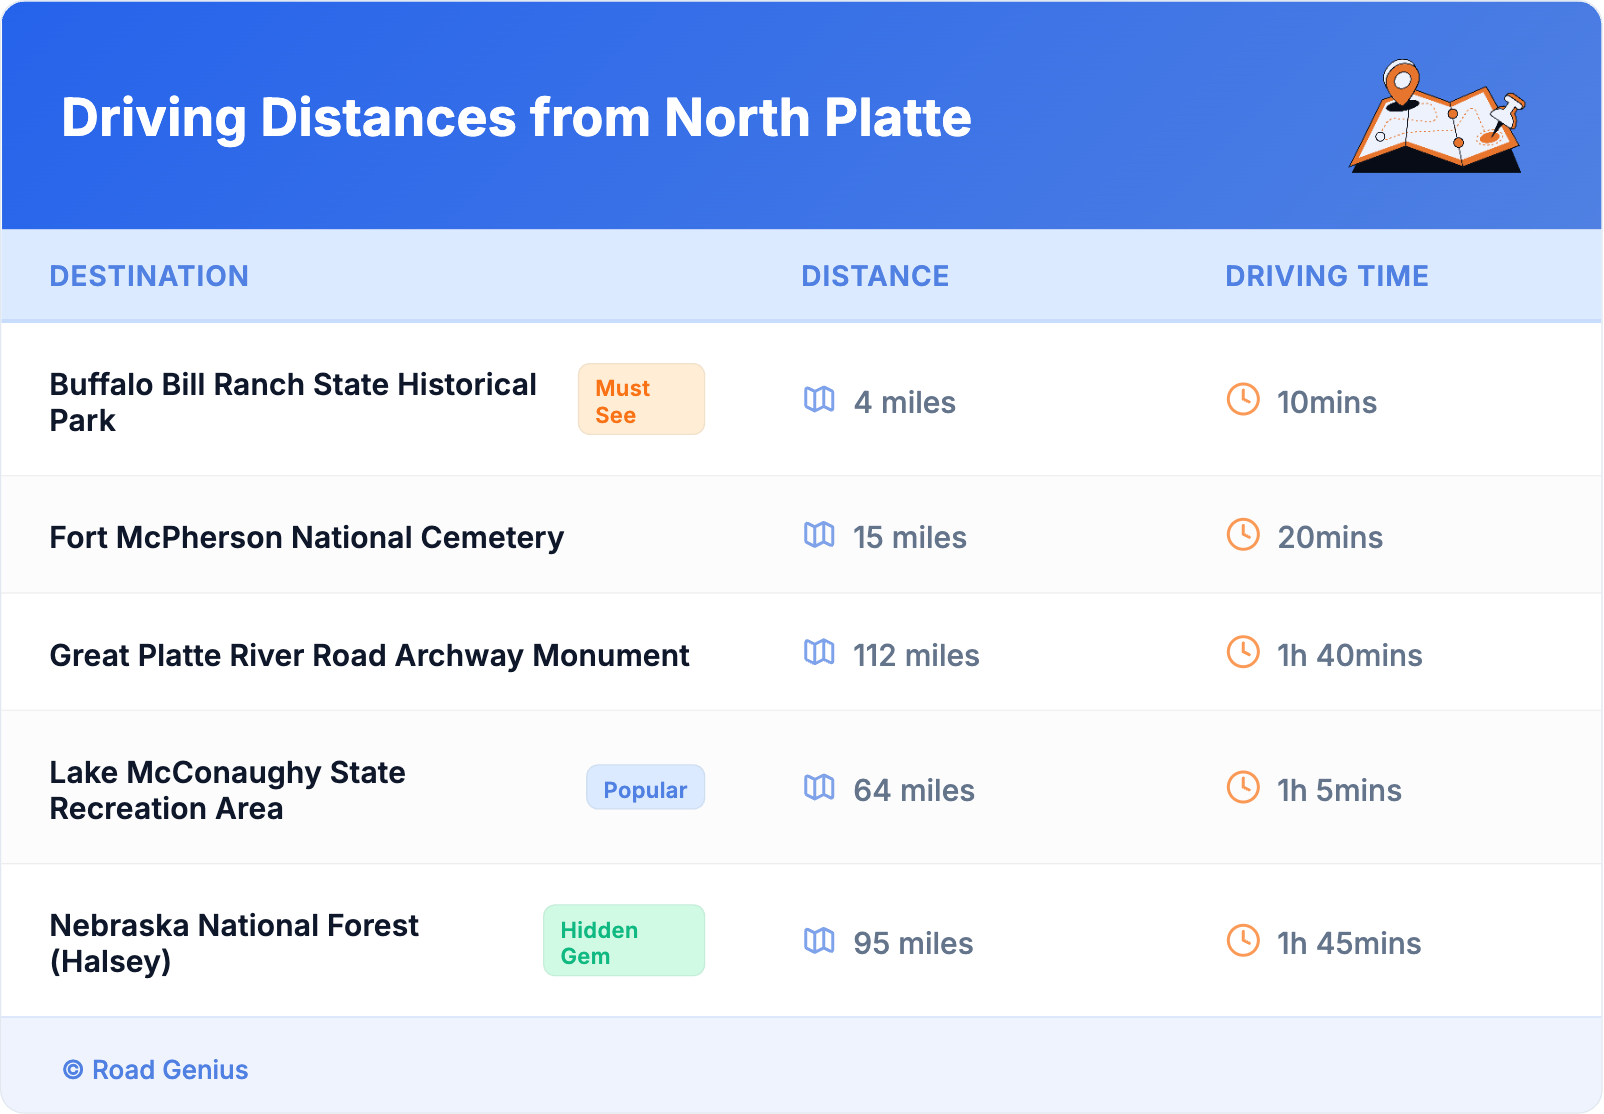Click clock icon beside 10mins
This screenshot has height=1114, width=1604.
pos(1243,400)
